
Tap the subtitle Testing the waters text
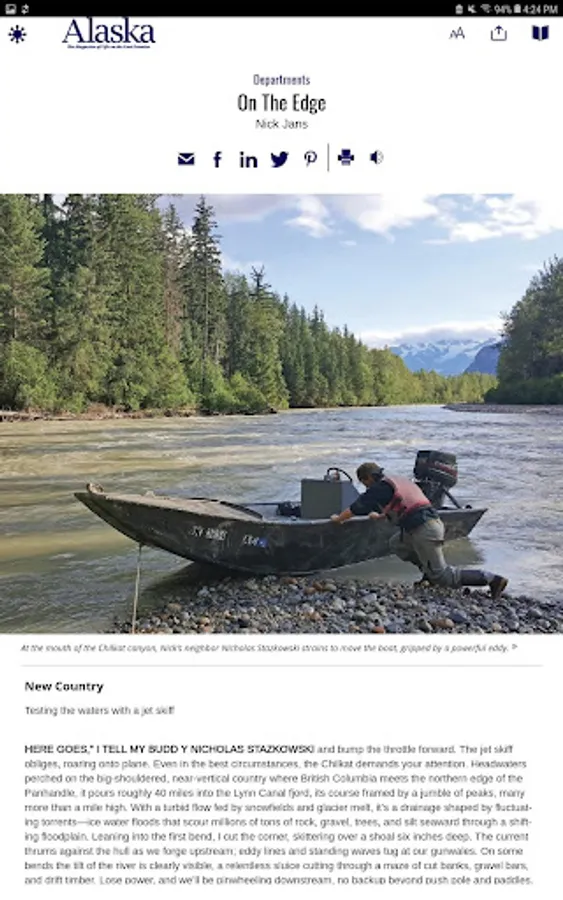(99, 711)
